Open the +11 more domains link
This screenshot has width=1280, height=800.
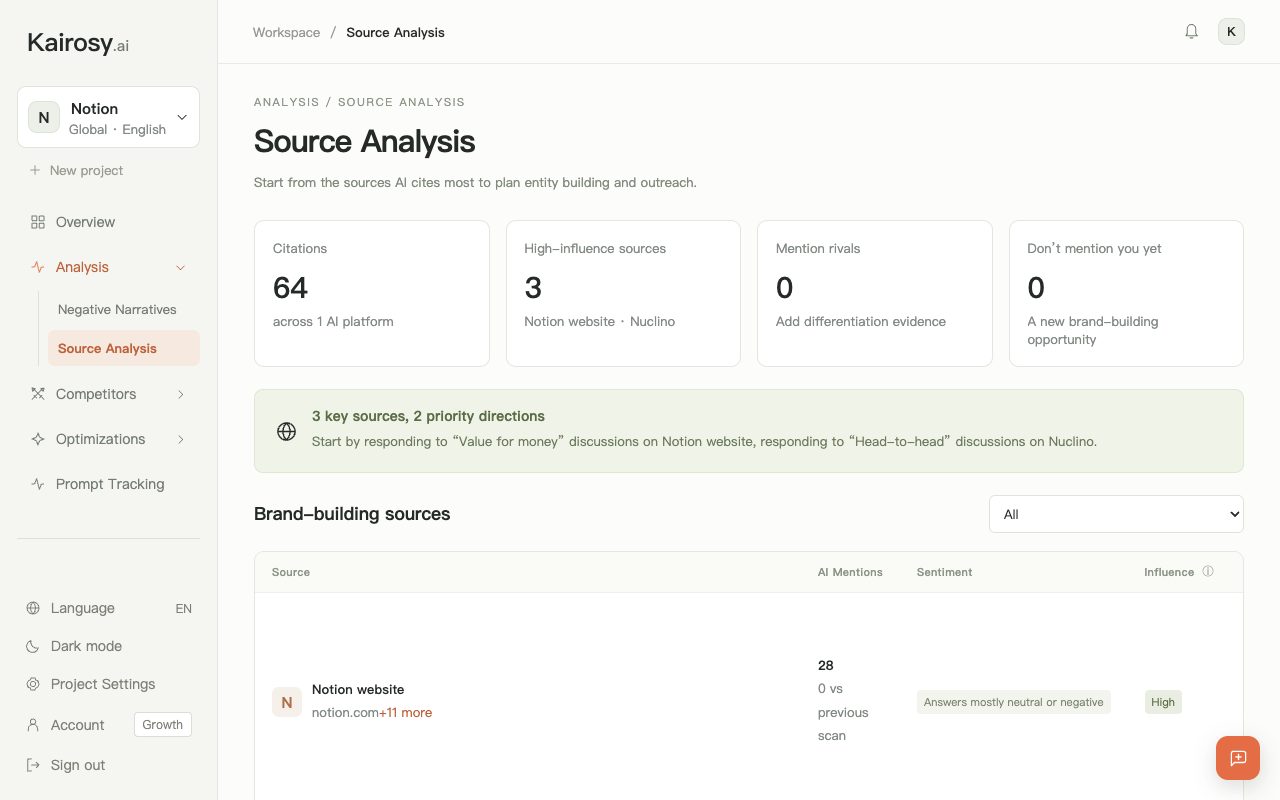405,713
